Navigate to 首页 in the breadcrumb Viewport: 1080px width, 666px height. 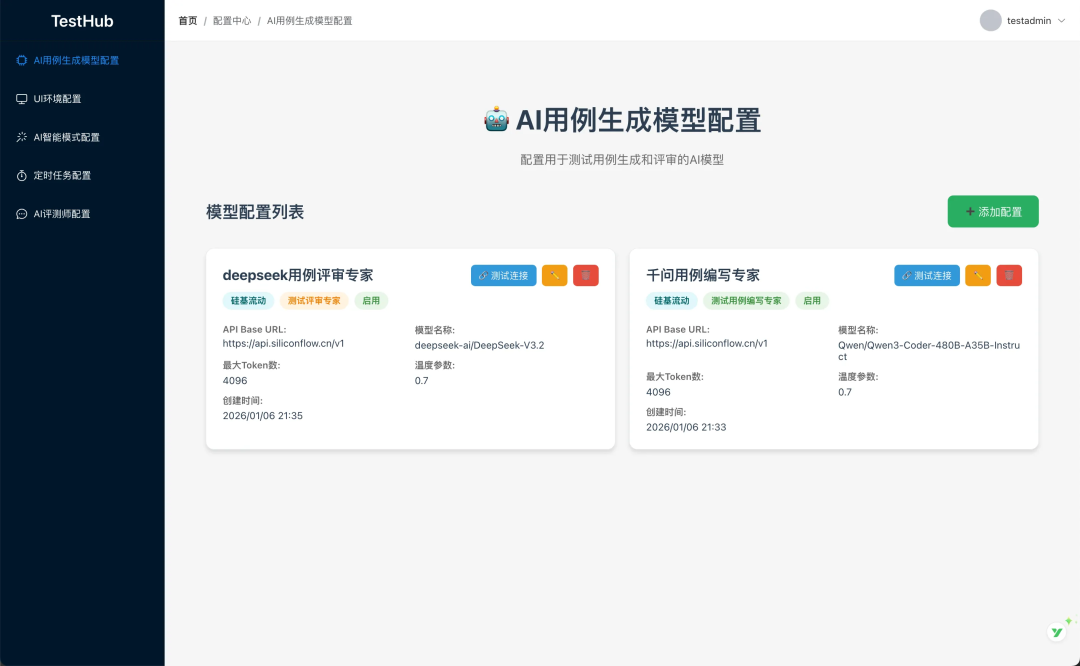[187, 19]
